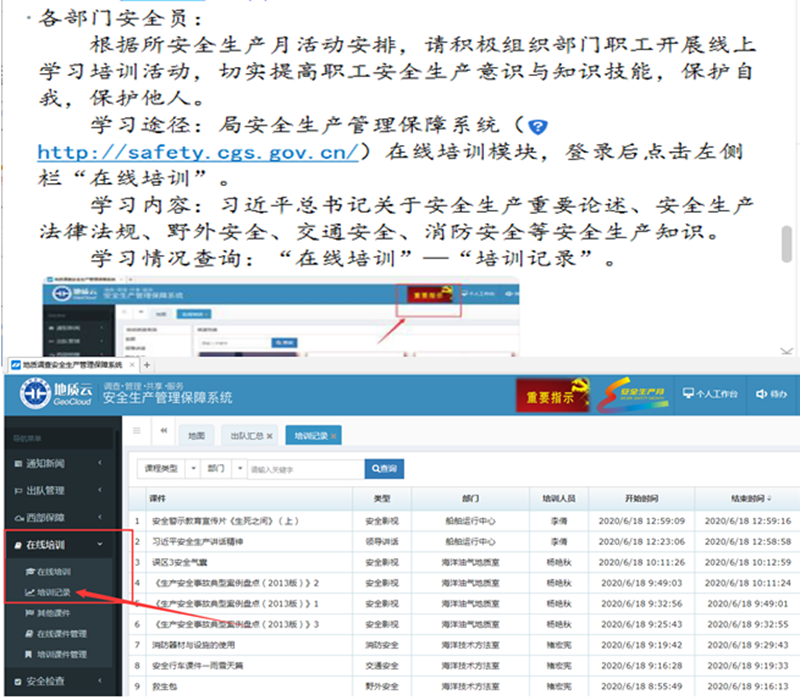Open the safety.cgs.gov.cn hyperlink
Screen dimensions: 800x700
[x=197, y=153]
